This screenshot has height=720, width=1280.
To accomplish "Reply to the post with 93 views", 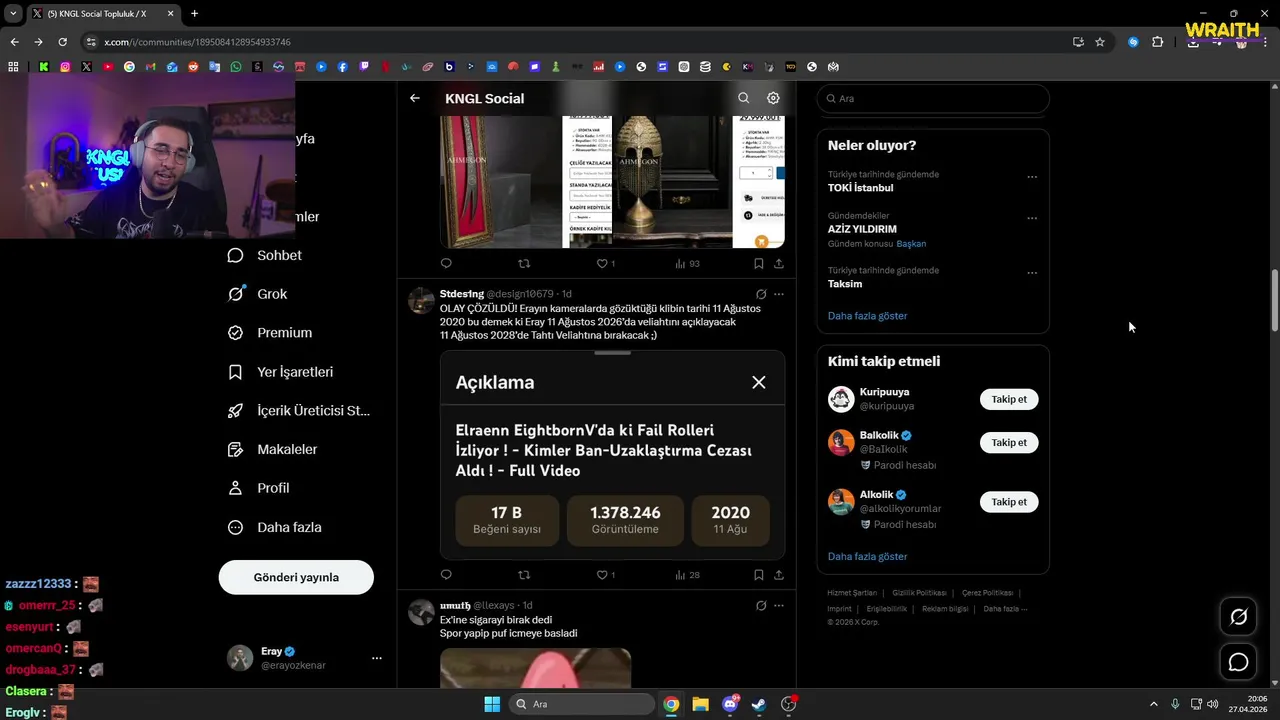I will click(x=446, y=264).
